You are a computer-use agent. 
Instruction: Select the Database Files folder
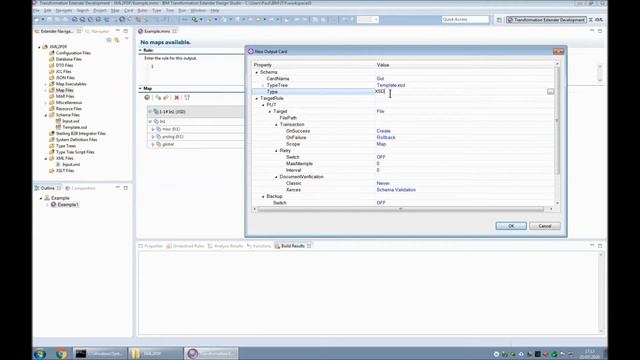pos(69,59)
